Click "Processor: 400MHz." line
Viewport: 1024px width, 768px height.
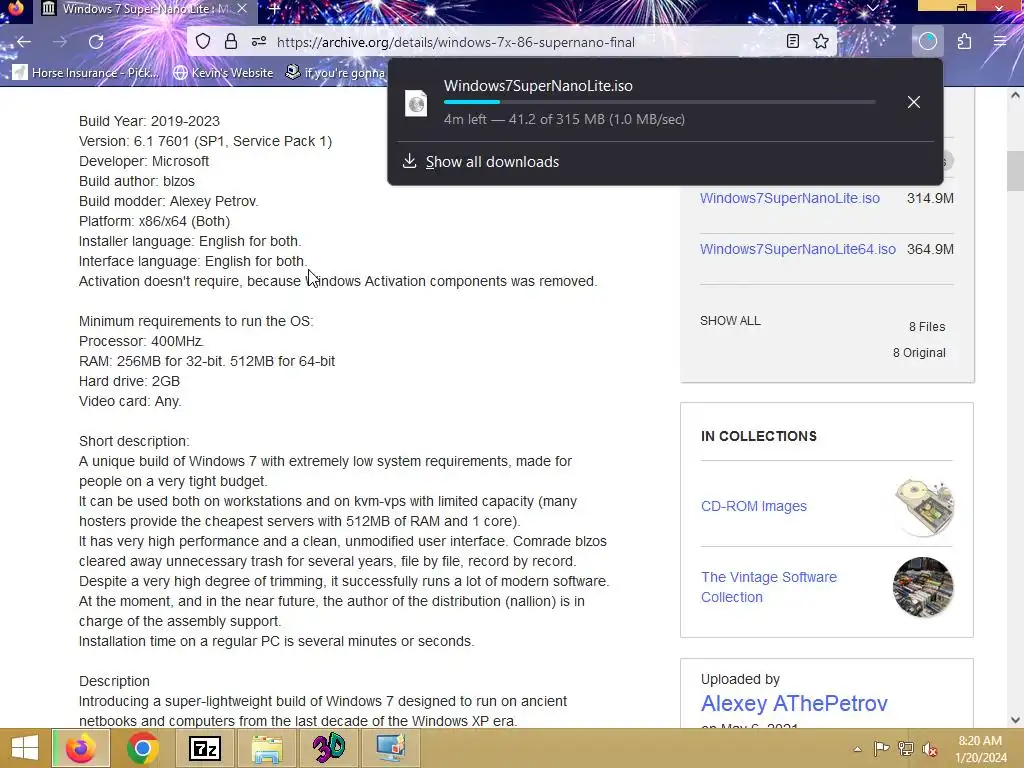click(142, 341)
